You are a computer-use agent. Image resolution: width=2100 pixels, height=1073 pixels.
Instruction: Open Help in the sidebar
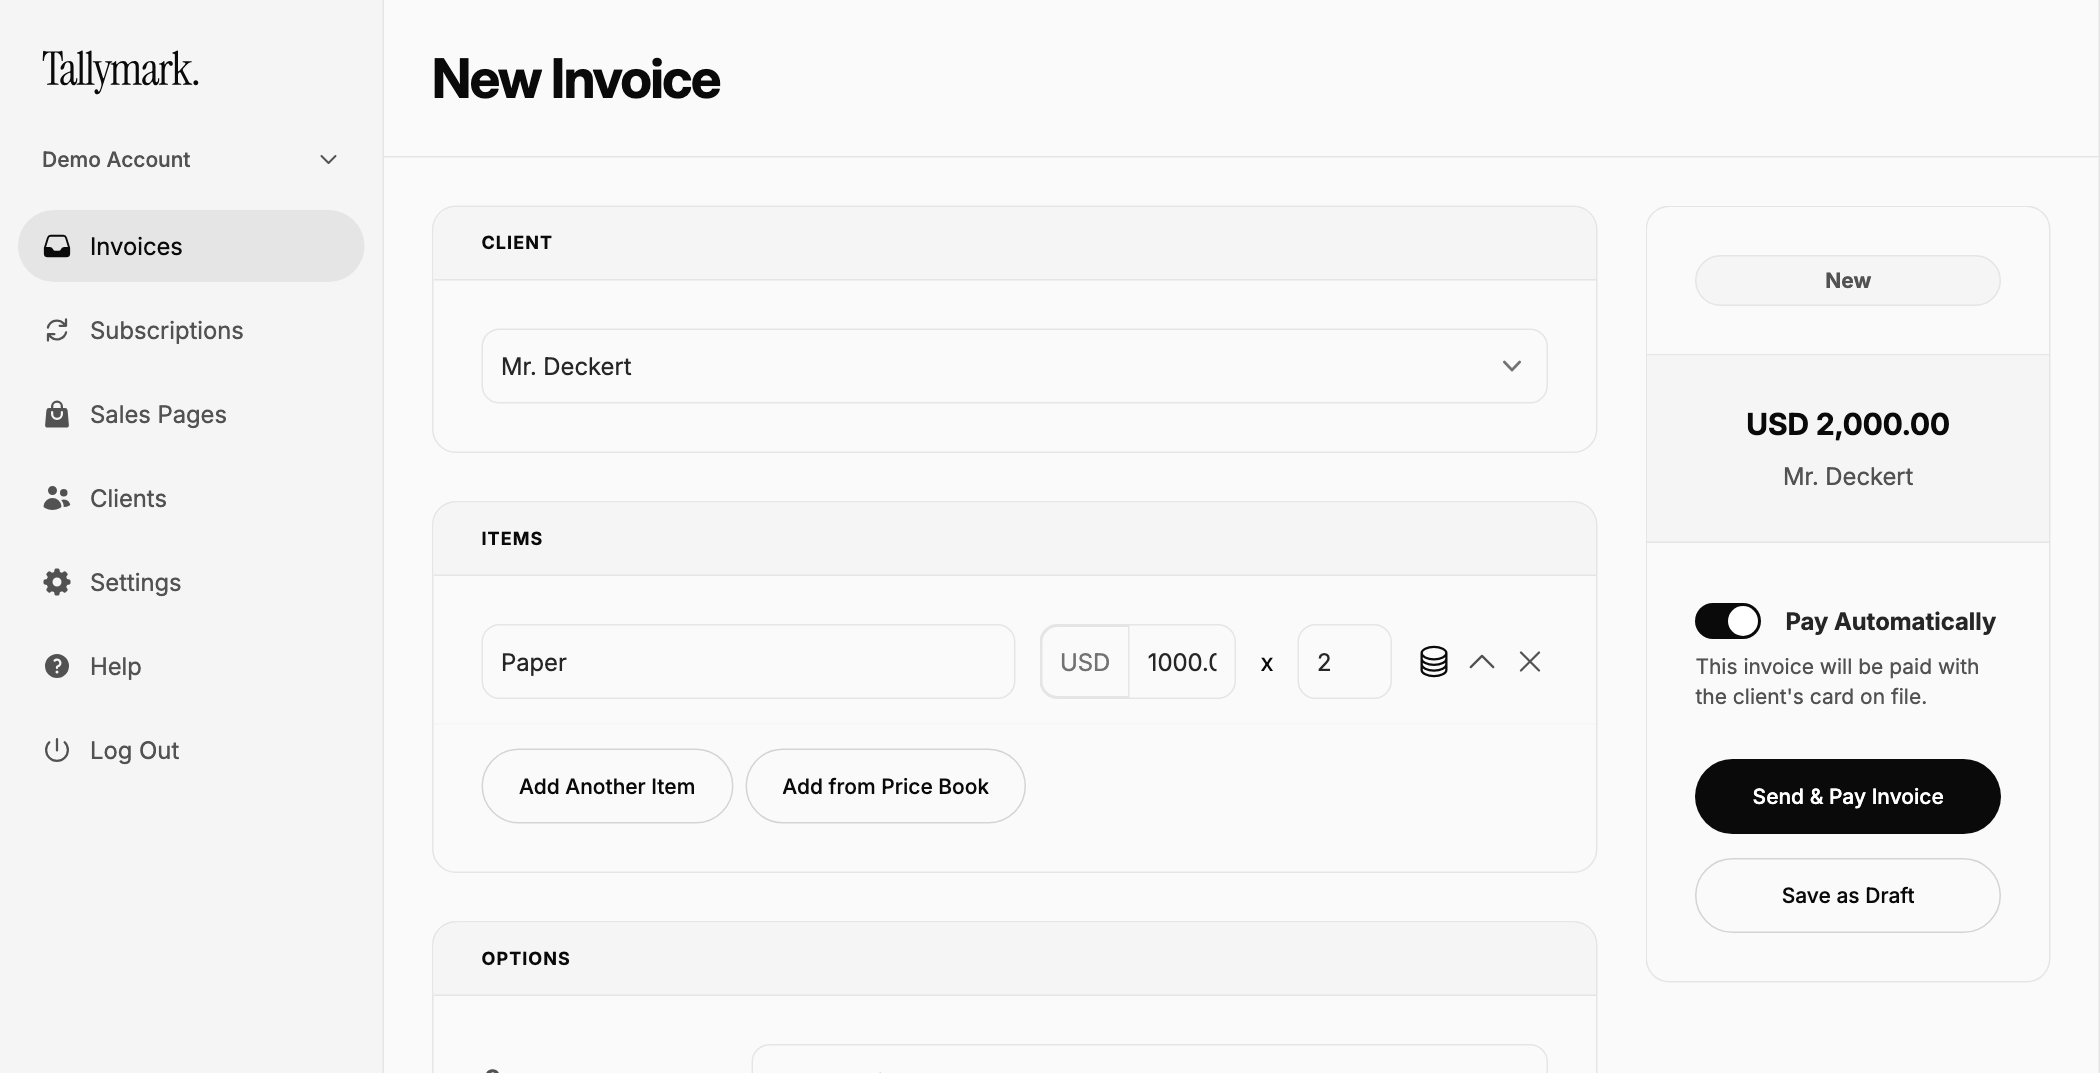191,666
